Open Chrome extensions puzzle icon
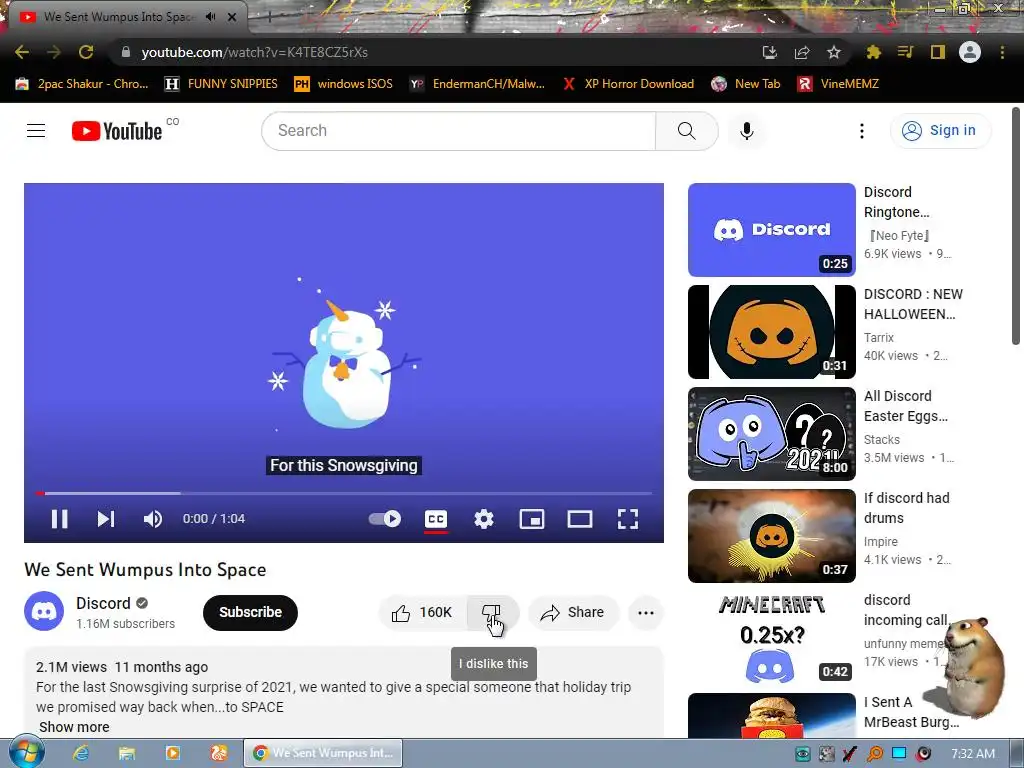 click(873, 52)
